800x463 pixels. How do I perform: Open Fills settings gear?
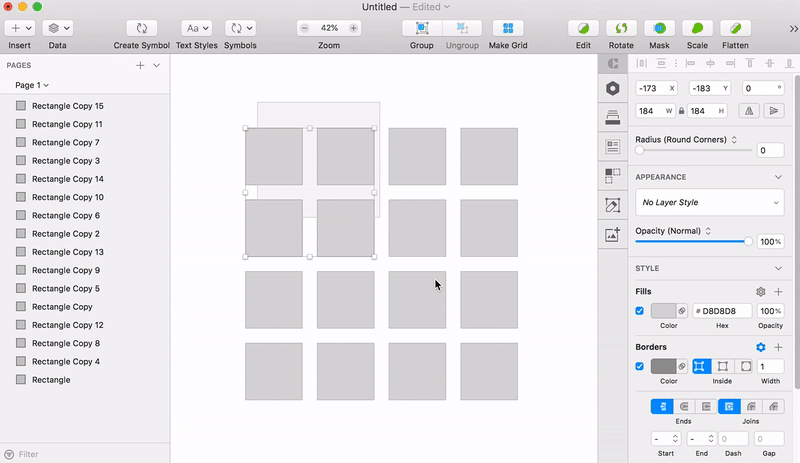click(x=761, y=291)
